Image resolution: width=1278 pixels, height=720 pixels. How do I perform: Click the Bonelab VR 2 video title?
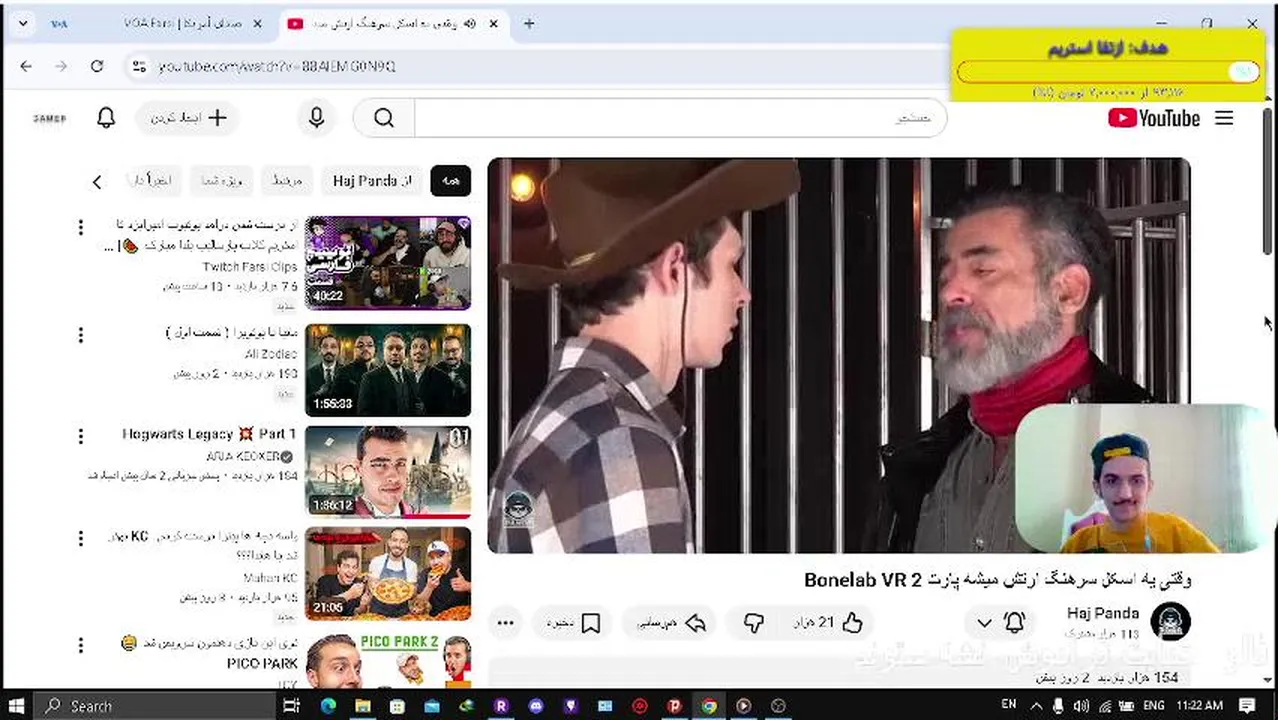[x=998, y=580]
